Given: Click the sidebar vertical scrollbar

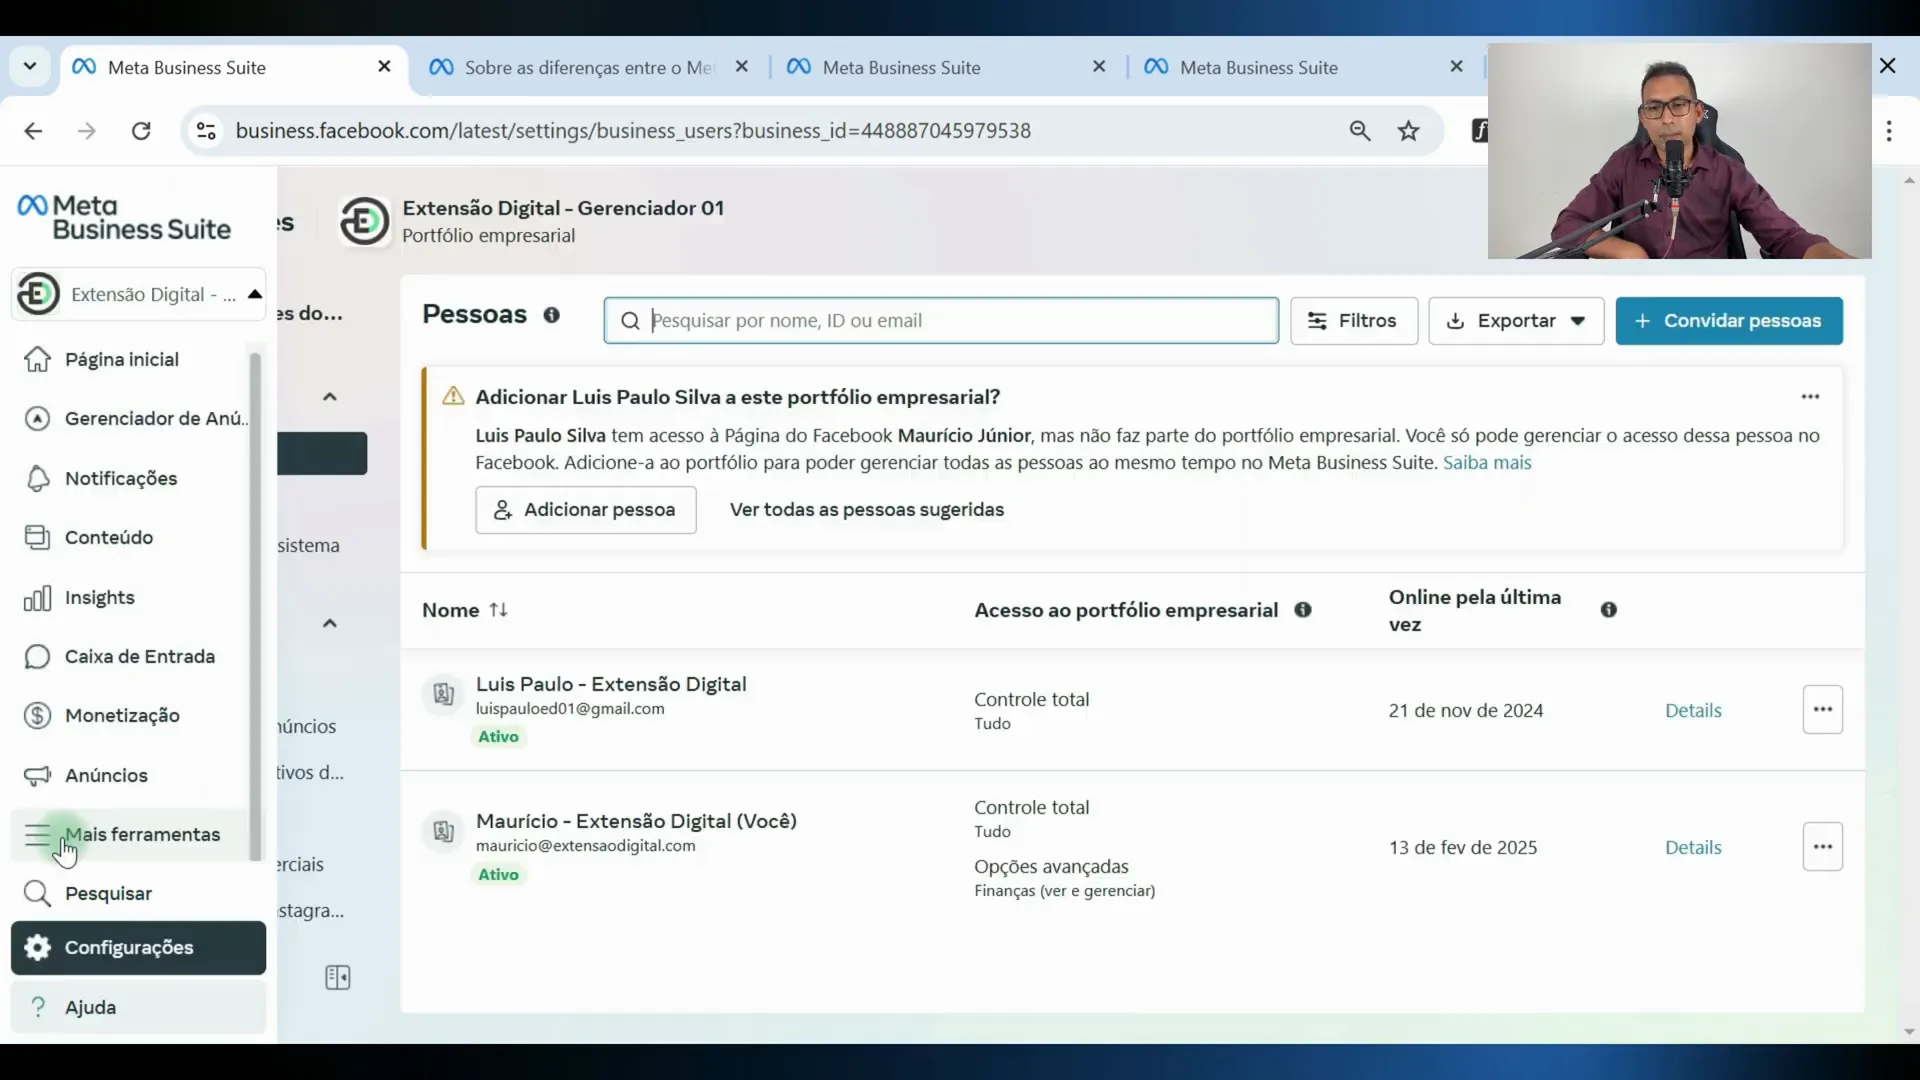Looking at the screenshot, I should [255, 606].
